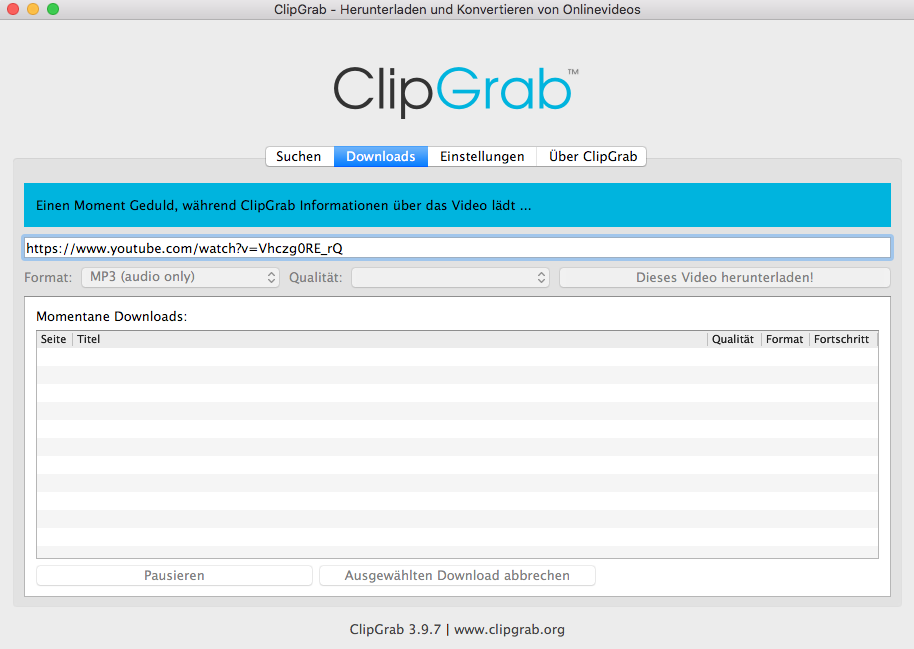Screen dimensions: 914x649
Task: Click the Momentane Downloads label
Action: tap(111, 317)
